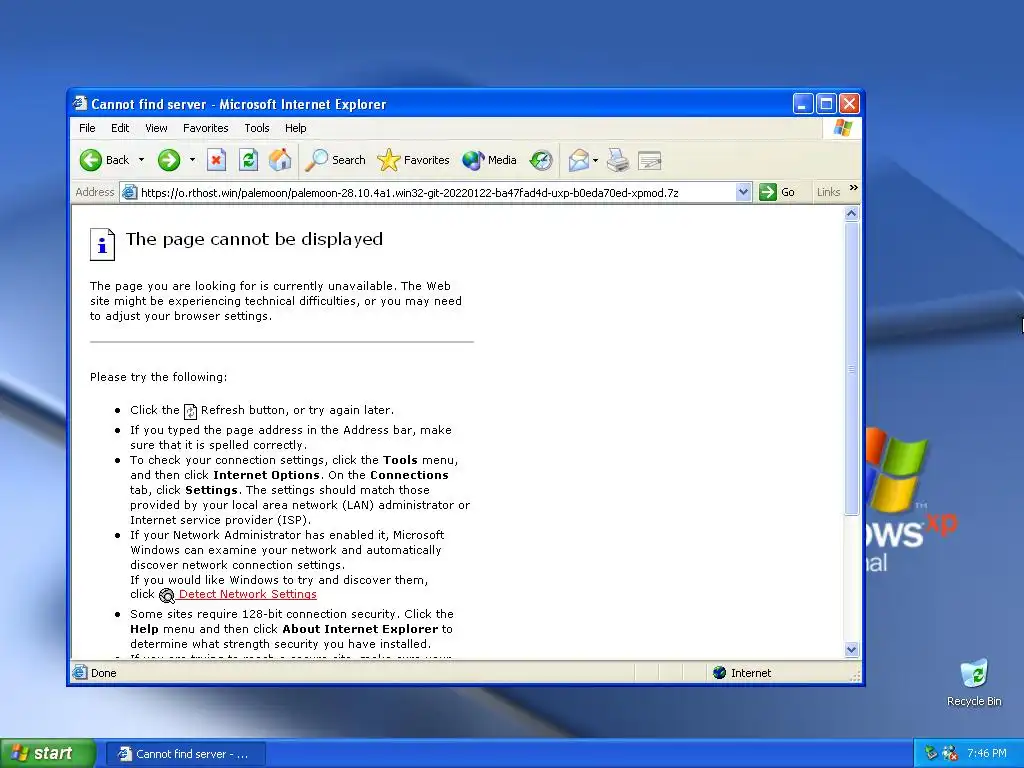This screenshot has width=1024, height=768.
Task: Click the Internet Explorer title bar icon
Action: point(80,104)
